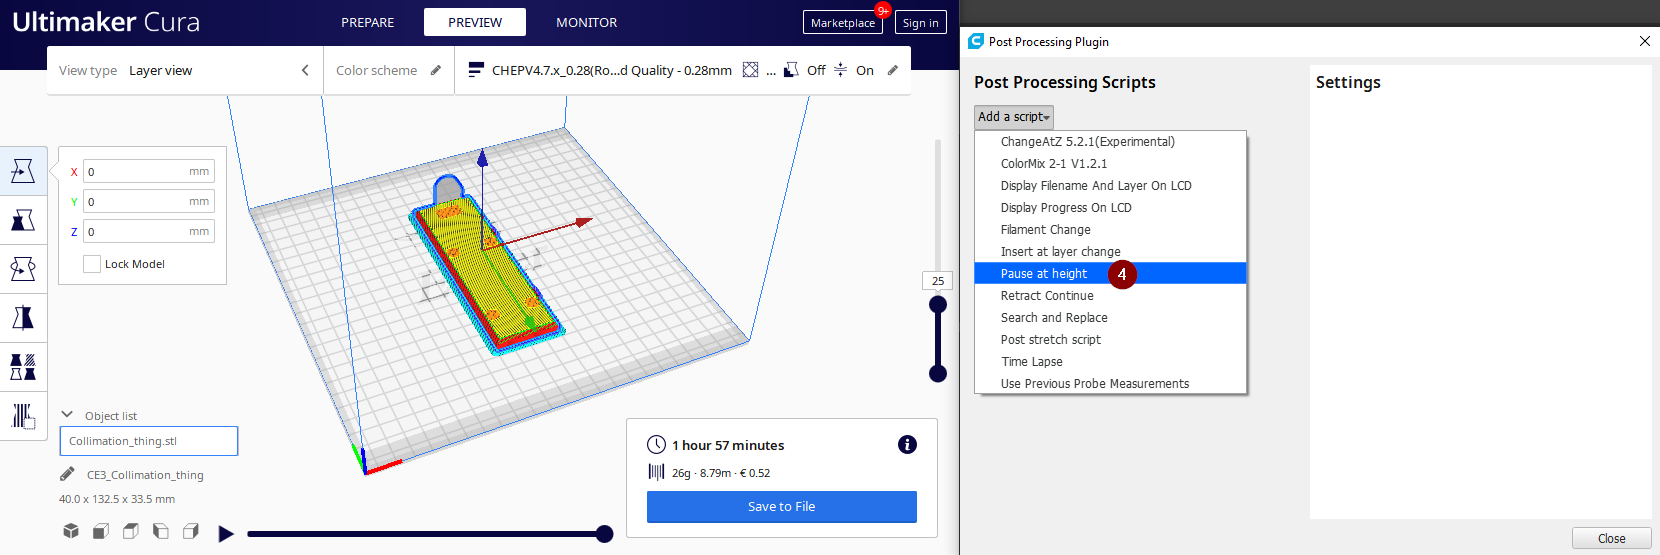The width and height of the screenshot is (1660, 555).
Task: Click the pencil icon to edit print settings
Action: 893,70
